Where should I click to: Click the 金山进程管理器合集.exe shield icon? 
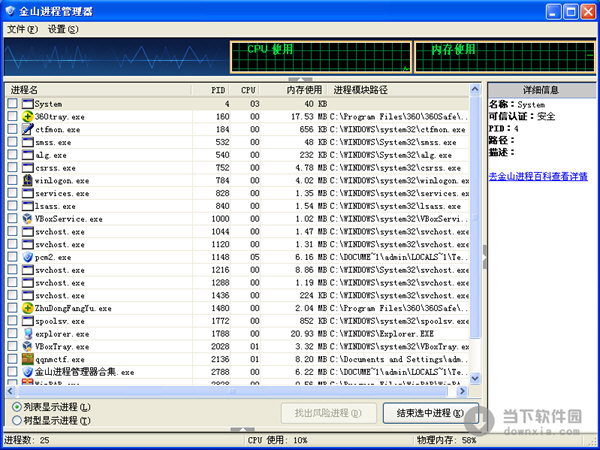(28, 372)
